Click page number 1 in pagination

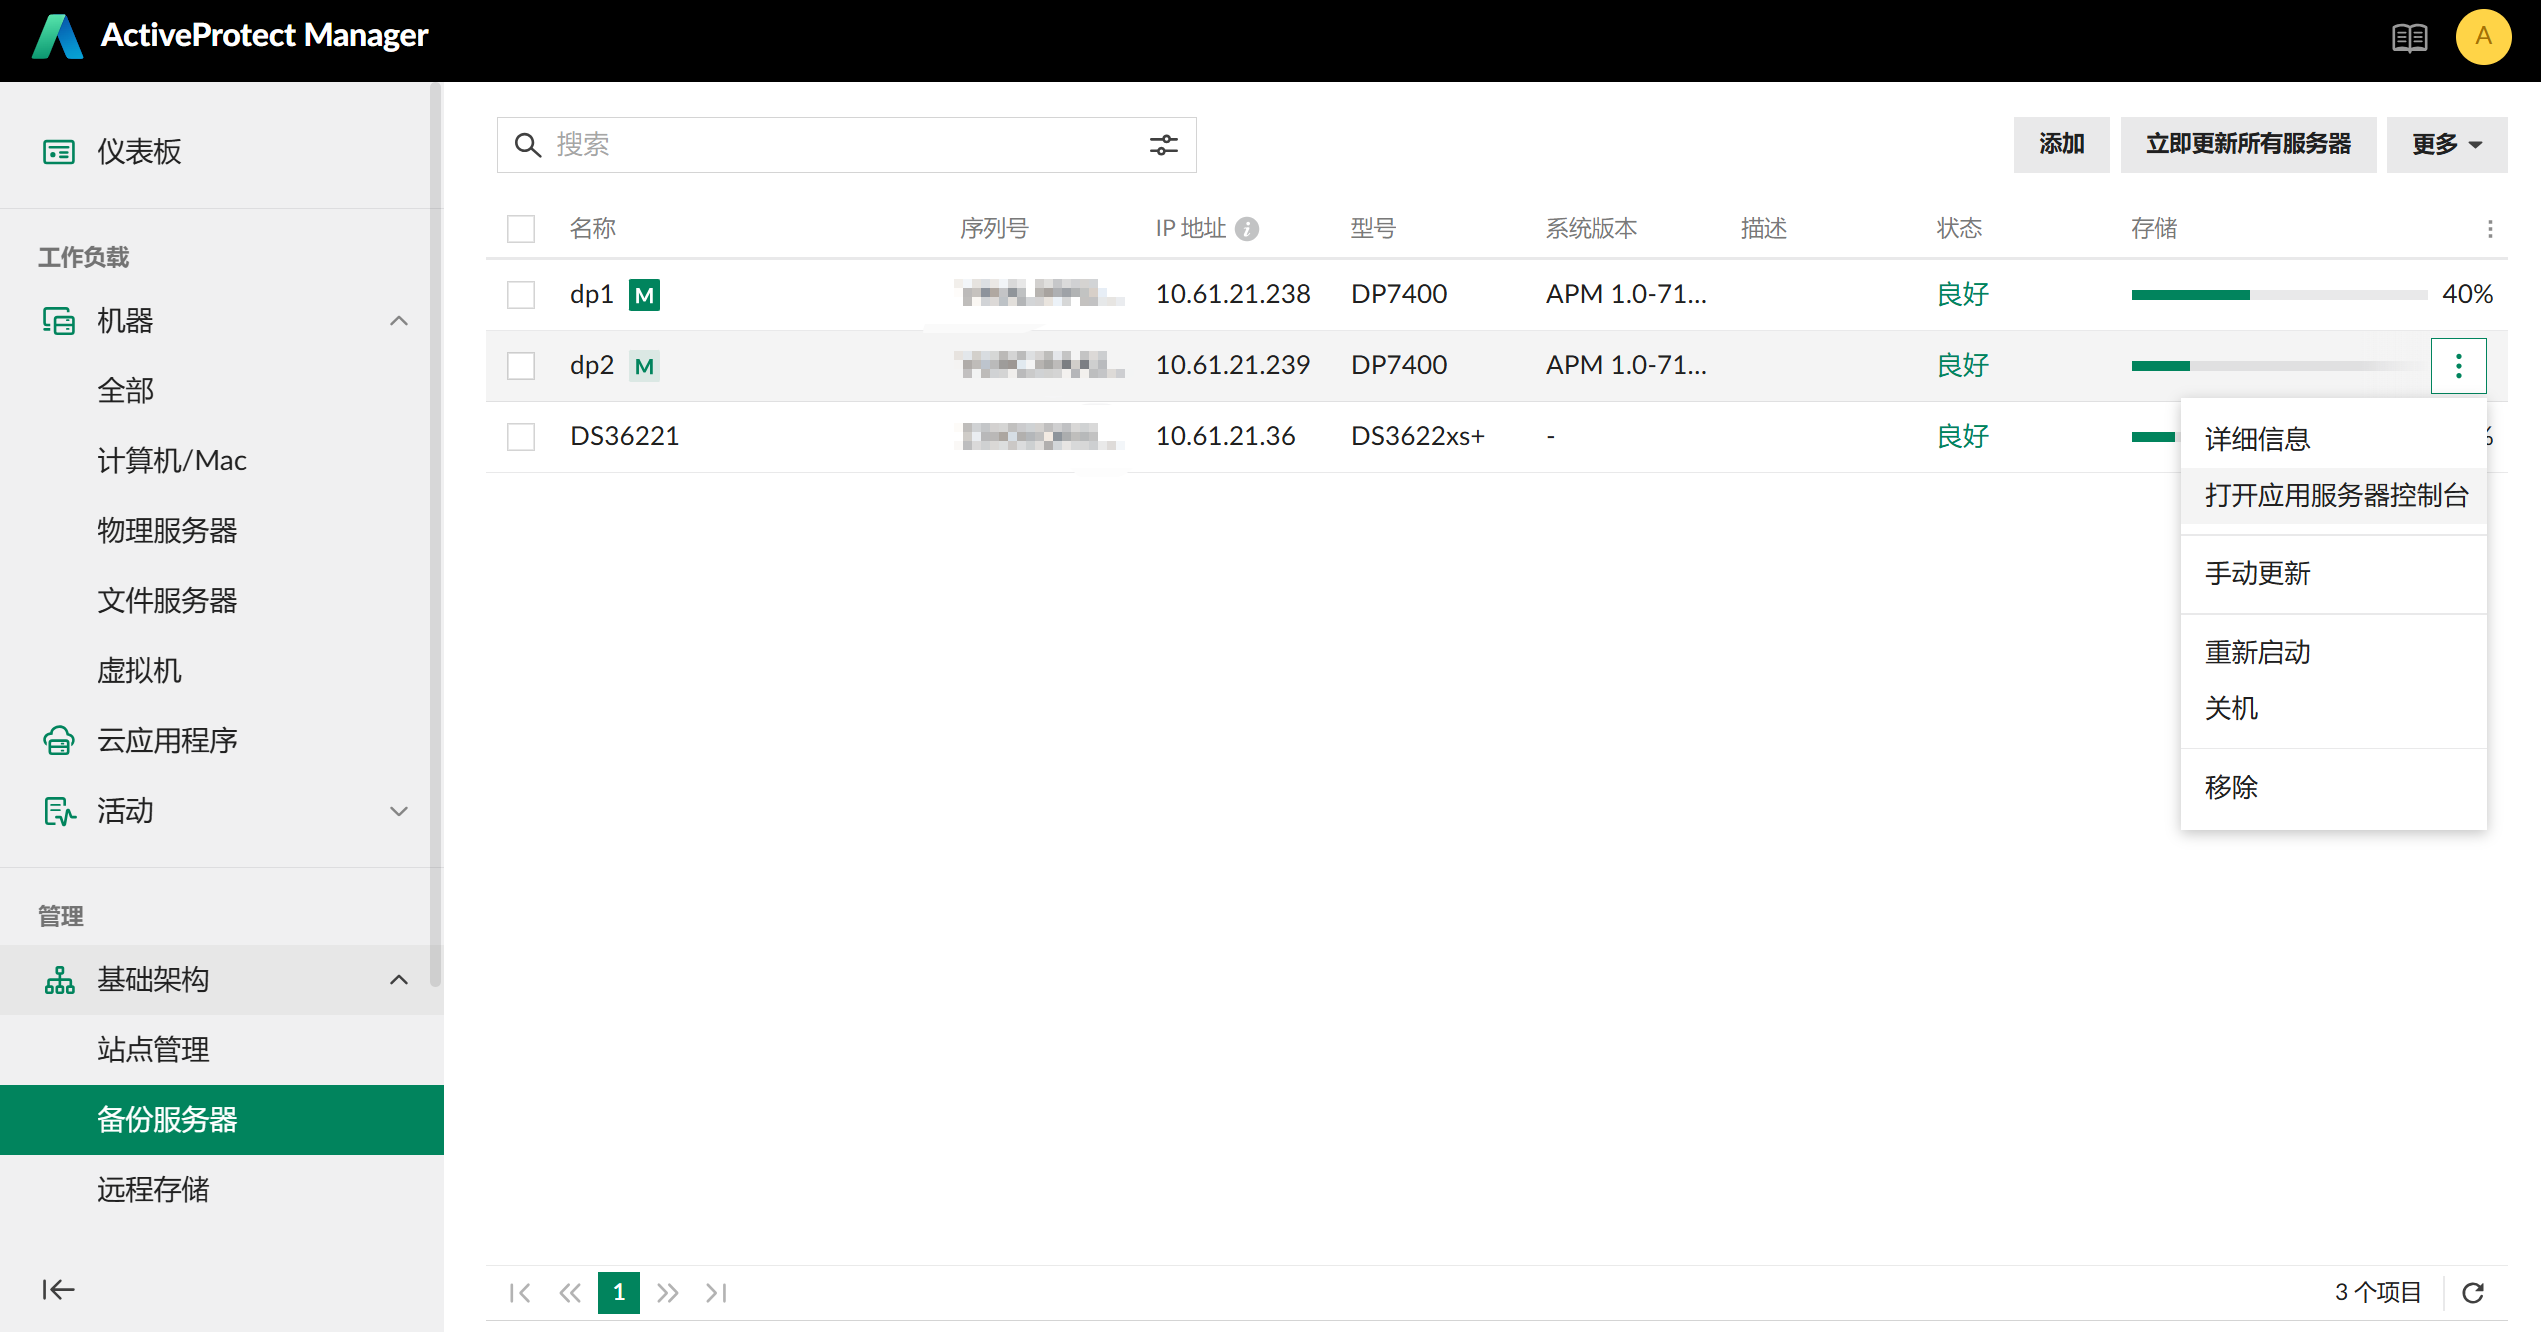pos(619,1293)
